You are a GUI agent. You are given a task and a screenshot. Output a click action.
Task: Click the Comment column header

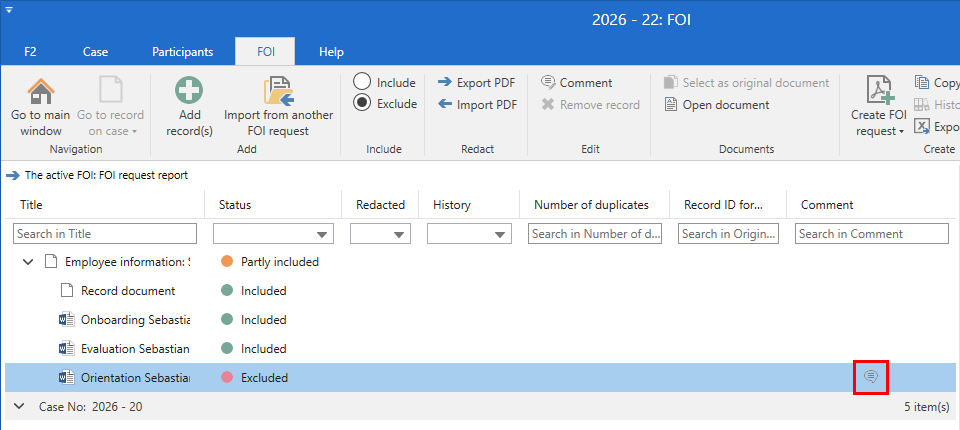827,205
